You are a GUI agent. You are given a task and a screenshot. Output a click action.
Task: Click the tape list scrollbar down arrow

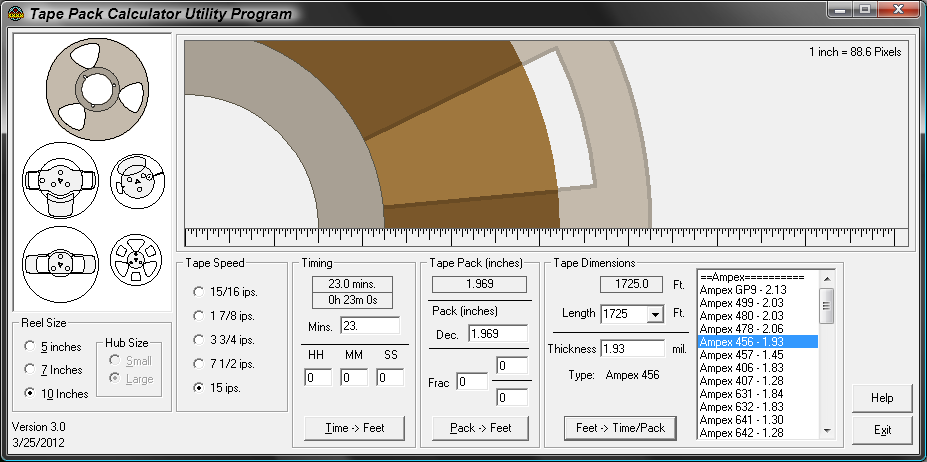pyautogui.click(x=826, y=431)
